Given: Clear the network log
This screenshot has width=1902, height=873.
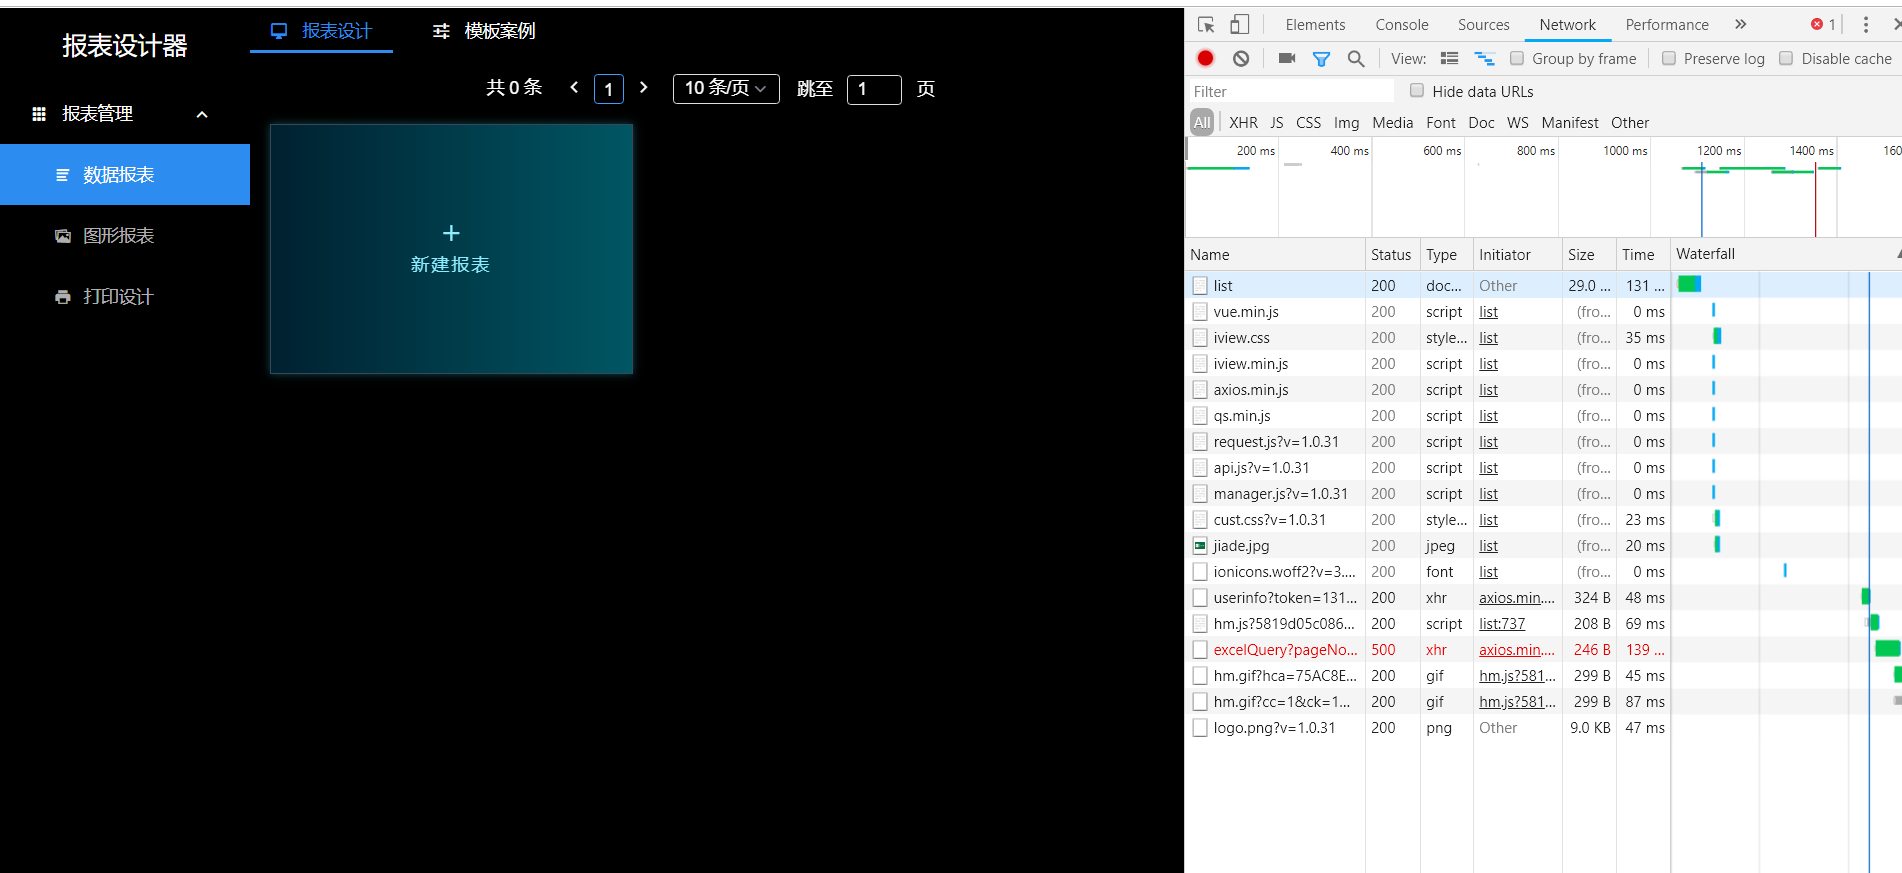Looking at the screenshot, I should click(1241, 59).
